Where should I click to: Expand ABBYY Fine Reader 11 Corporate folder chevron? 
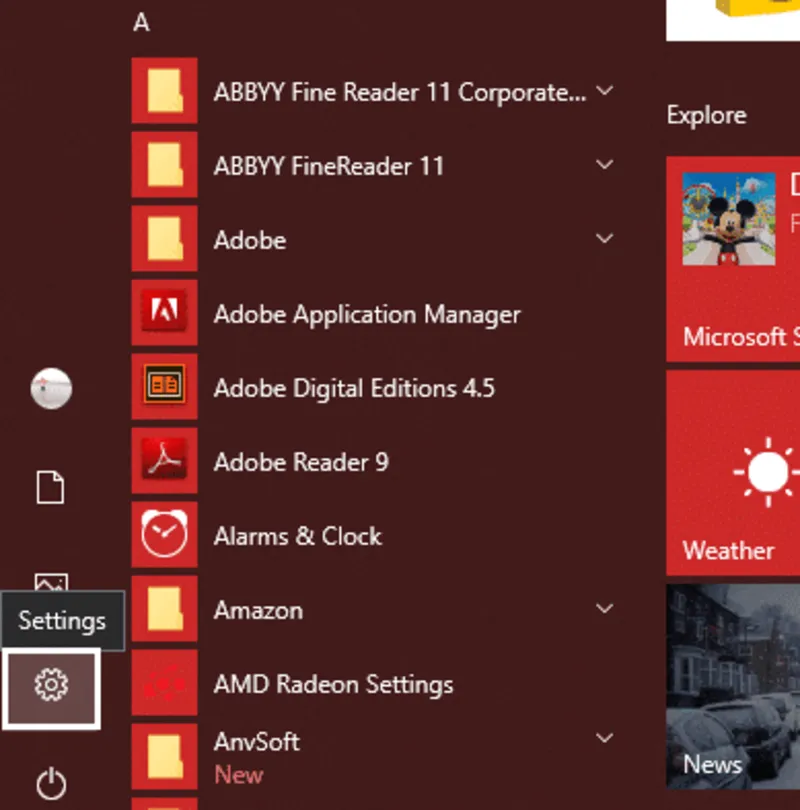tap(604, 91)
